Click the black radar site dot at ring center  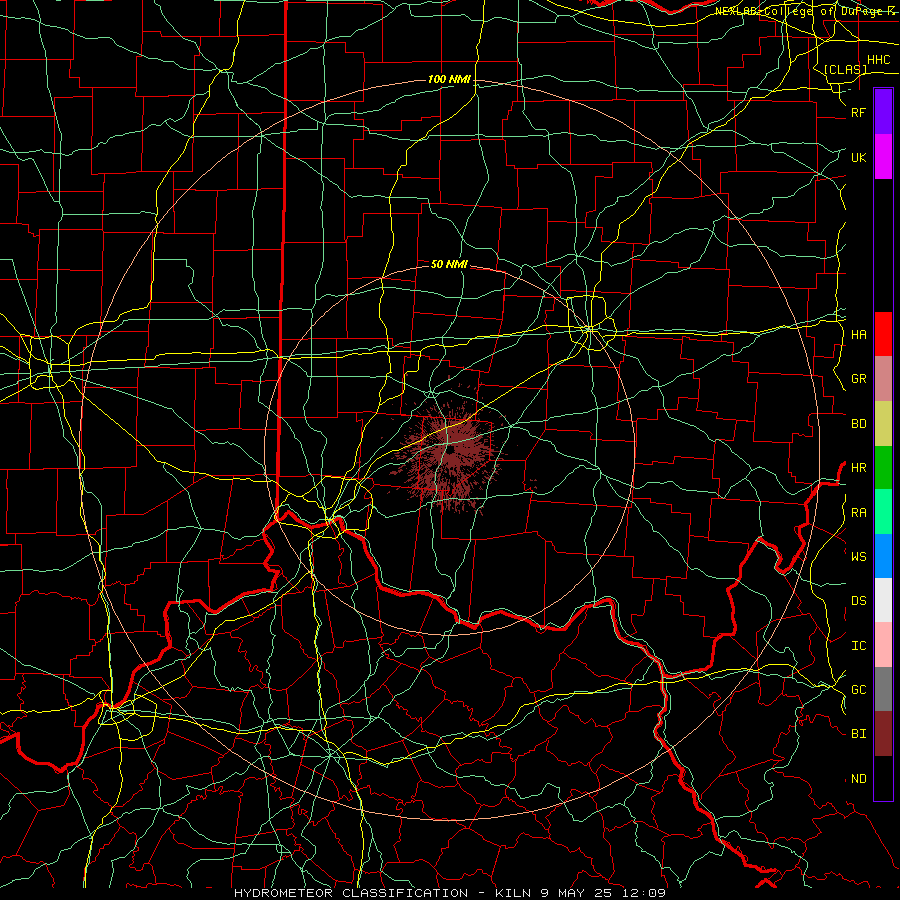[x=451, y=450]
